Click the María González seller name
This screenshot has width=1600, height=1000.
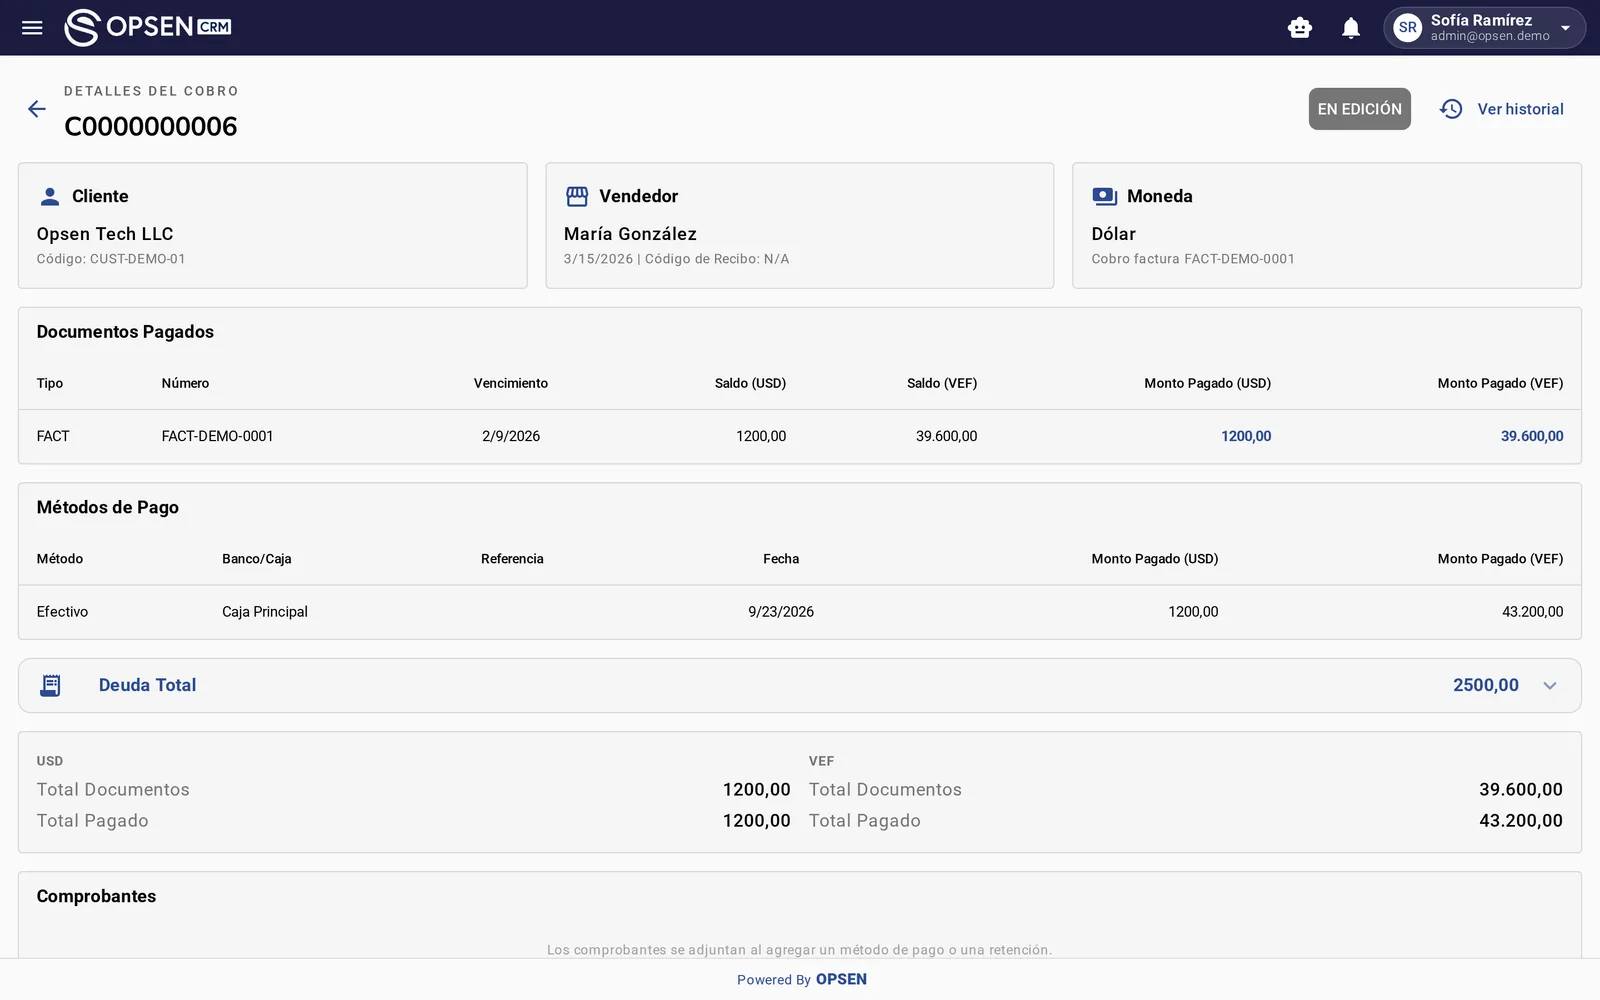coord(630,234)
